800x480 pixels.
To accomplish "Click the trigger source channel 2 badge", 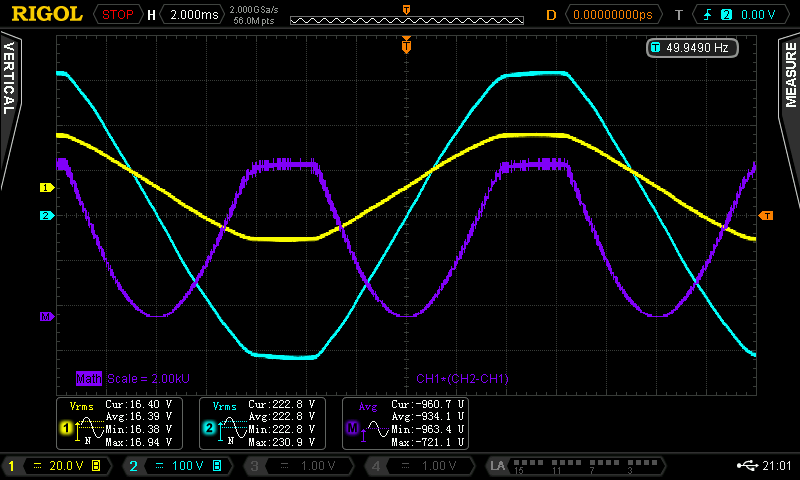I will 726,15.
